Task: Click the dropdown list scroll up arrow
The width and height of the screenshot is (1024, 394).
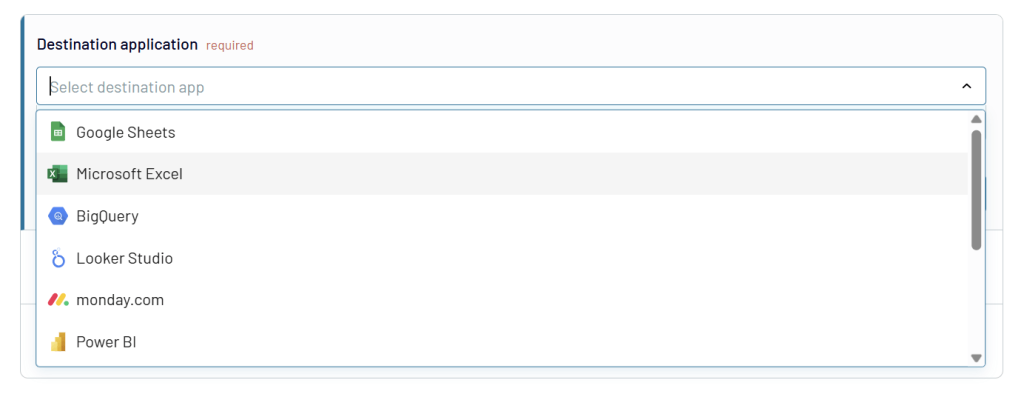Action: click(x=976, y=119)
